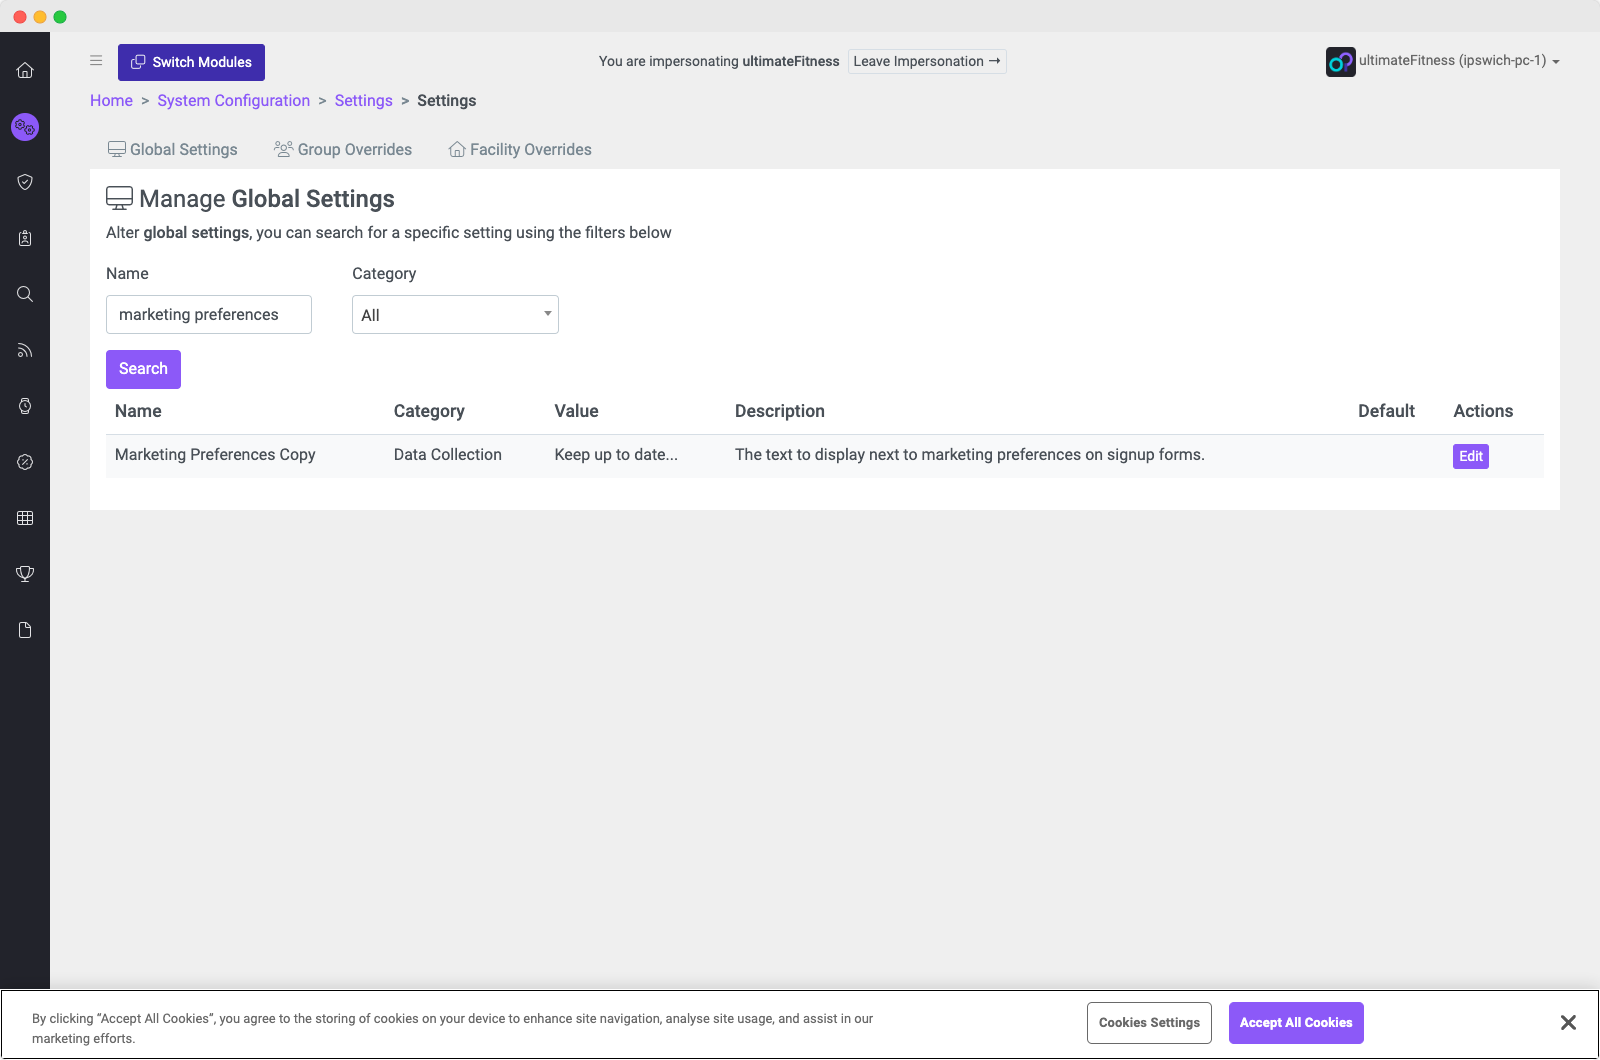
Task: Open the RSS feed sidebar icon
Action: [25, 350]
